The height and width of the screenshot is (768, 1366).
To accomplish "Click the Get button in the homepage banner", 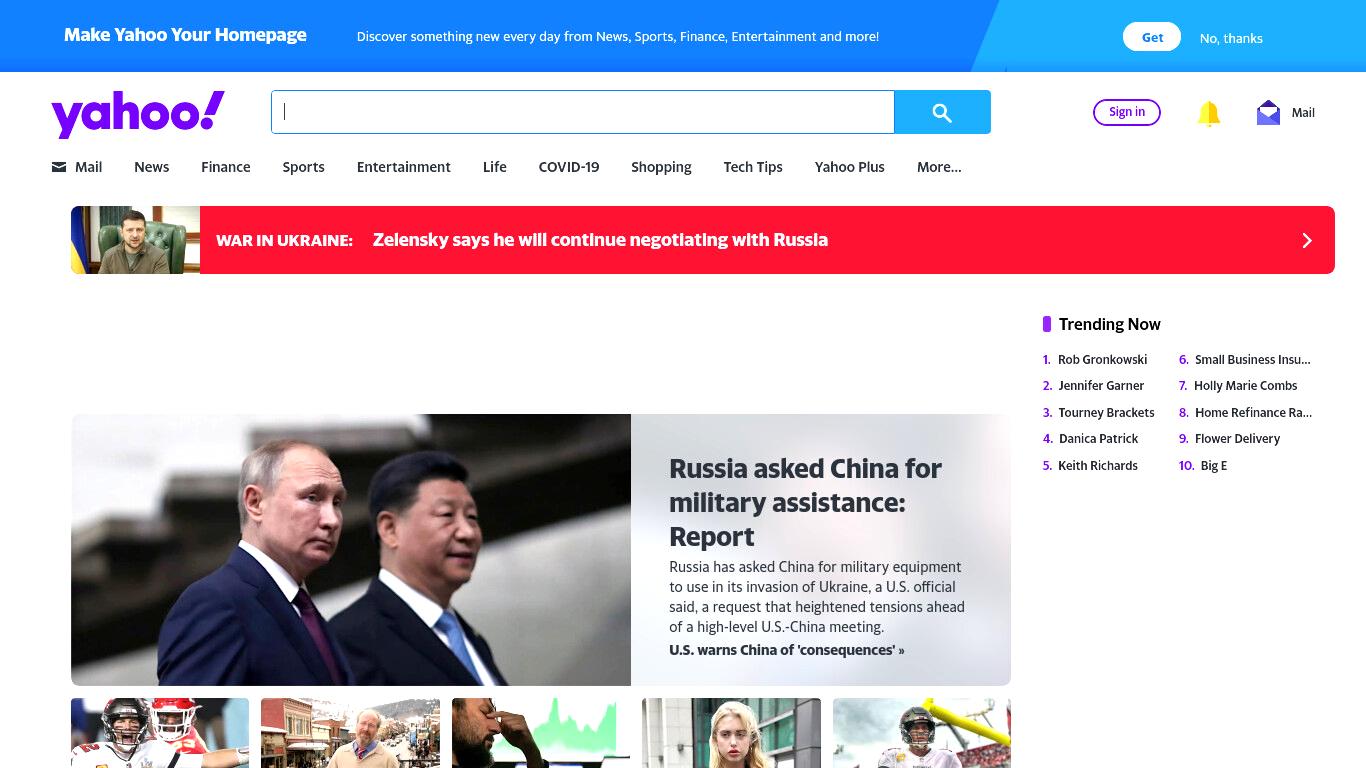I will click(1152, 37).
